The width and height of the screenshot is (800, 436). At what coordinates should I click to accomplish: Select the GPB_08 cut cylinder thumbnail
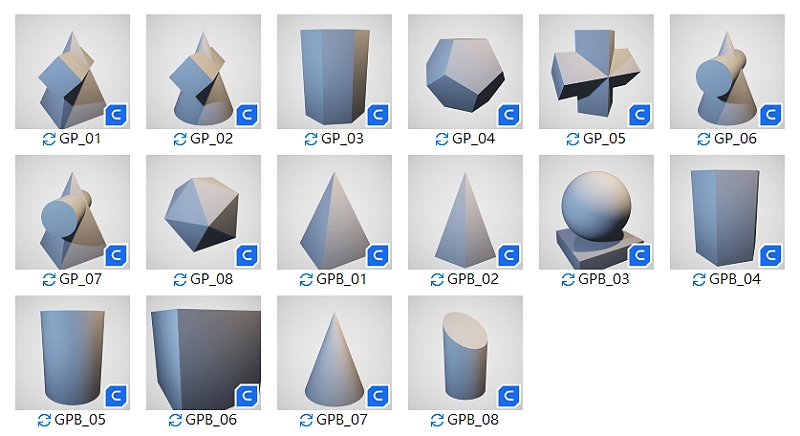(x=465, y=353)
